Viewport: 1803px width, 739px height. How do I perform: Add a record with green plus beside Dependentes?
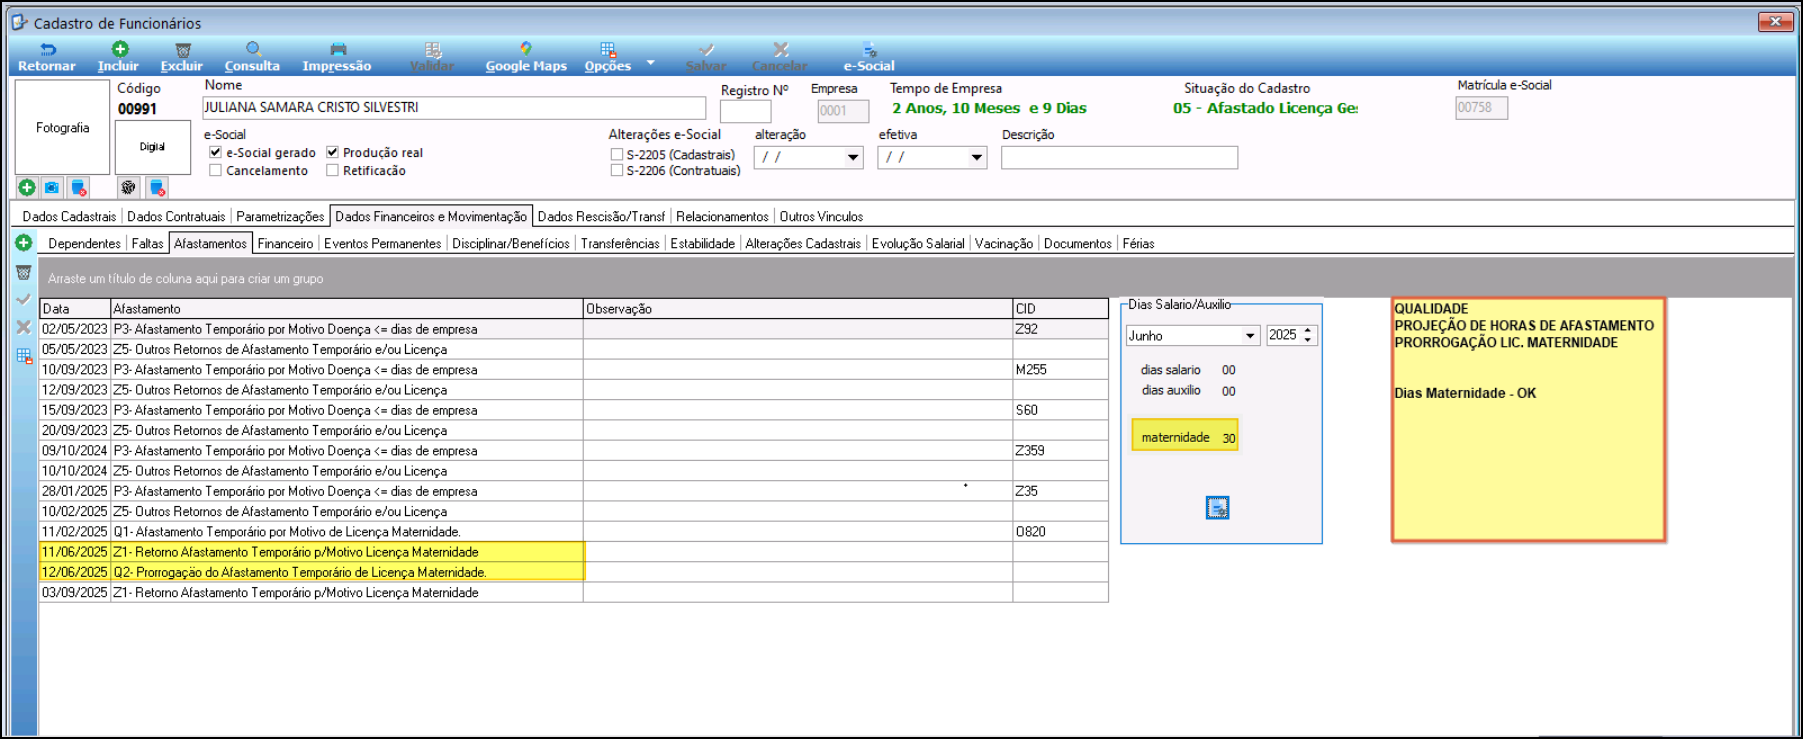[x=24, y=243]
